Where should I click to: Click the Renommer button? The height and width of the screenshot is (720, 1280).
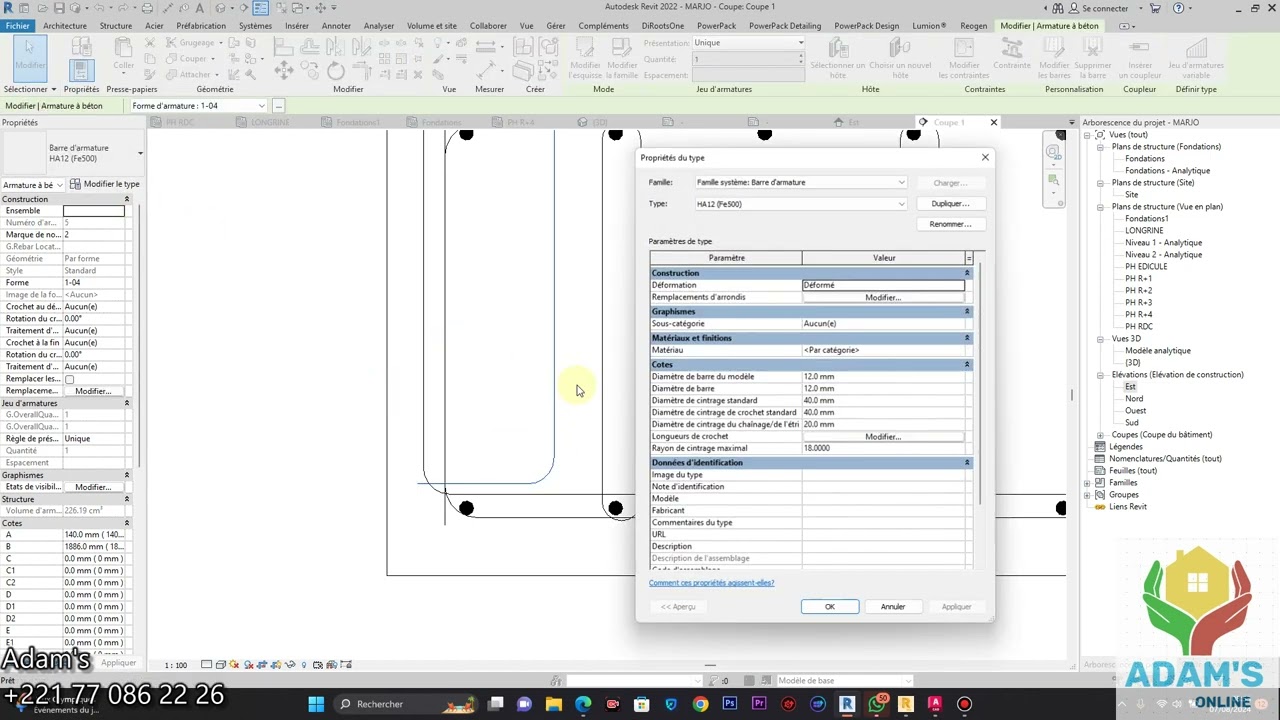pos(950,224)
